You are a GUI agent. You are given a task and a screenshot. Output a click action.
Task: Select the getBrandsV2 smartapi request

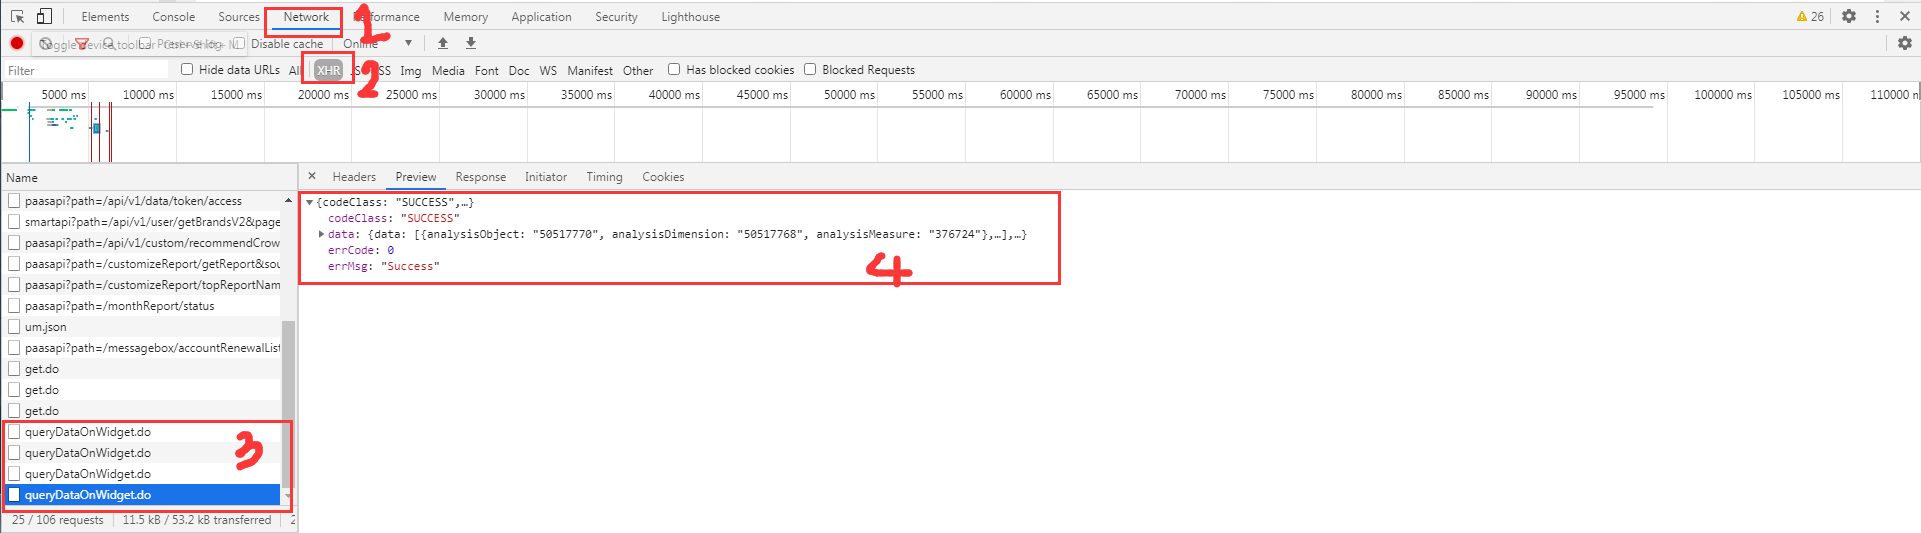(143, 222)
